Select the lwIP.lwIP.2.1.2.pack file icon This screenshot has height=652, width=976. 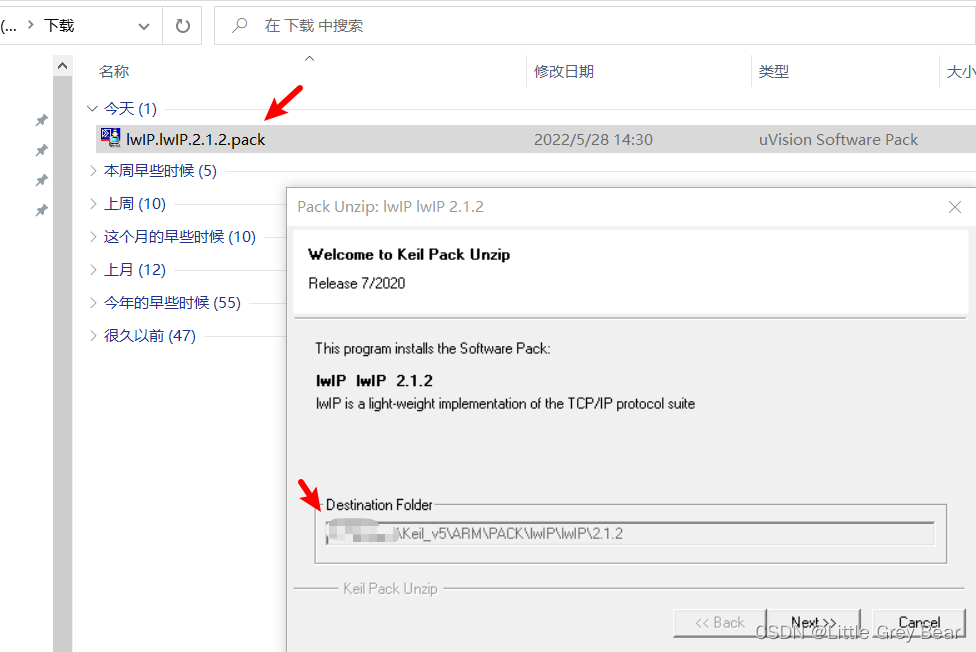coord(111,138)
